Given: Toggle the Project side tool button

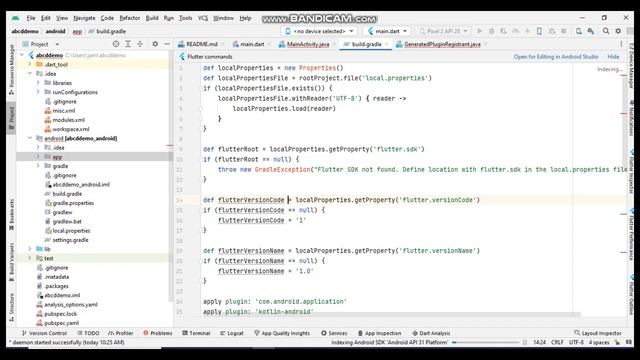Looking at the screenshot, I should point(11,118).
